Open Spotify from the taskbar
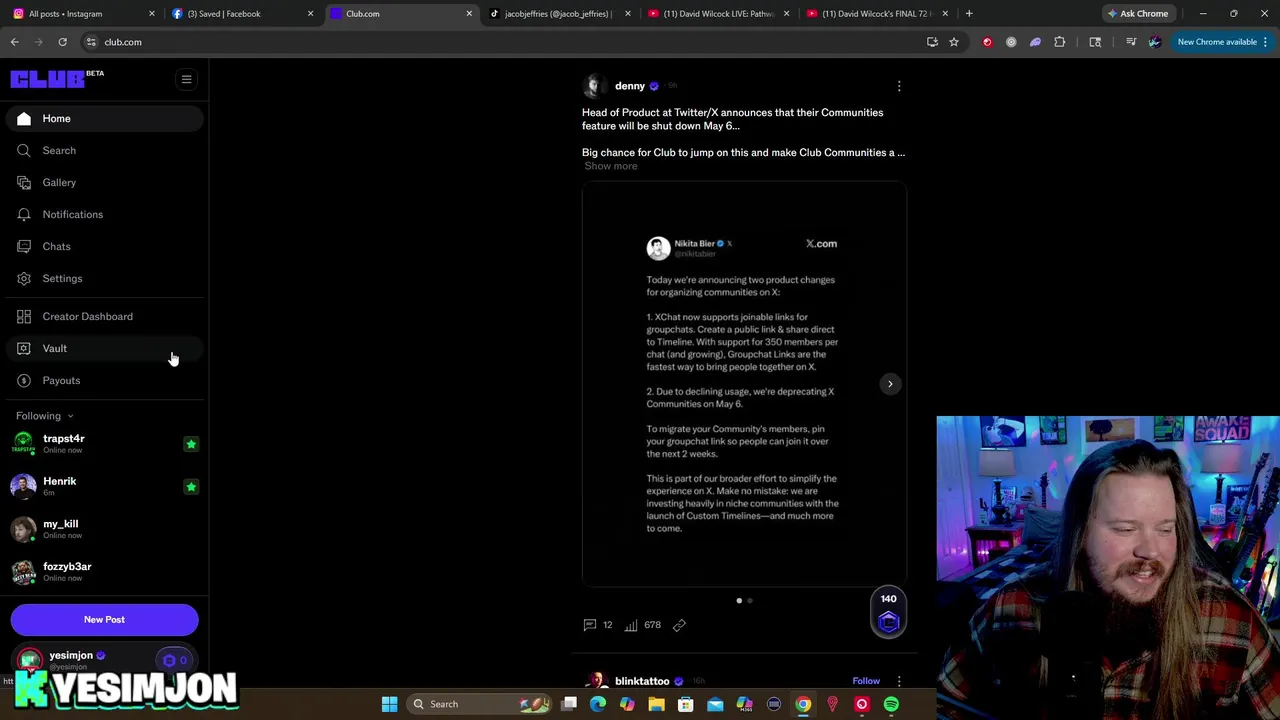 point(891,704)
